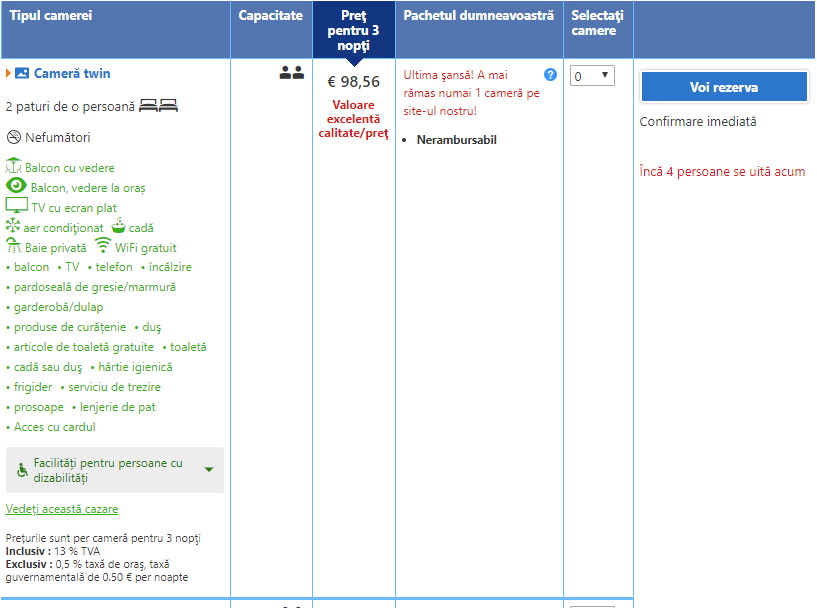Click the blue question mark help icon
Screen dimensions: 817x608
coord(550,75)
